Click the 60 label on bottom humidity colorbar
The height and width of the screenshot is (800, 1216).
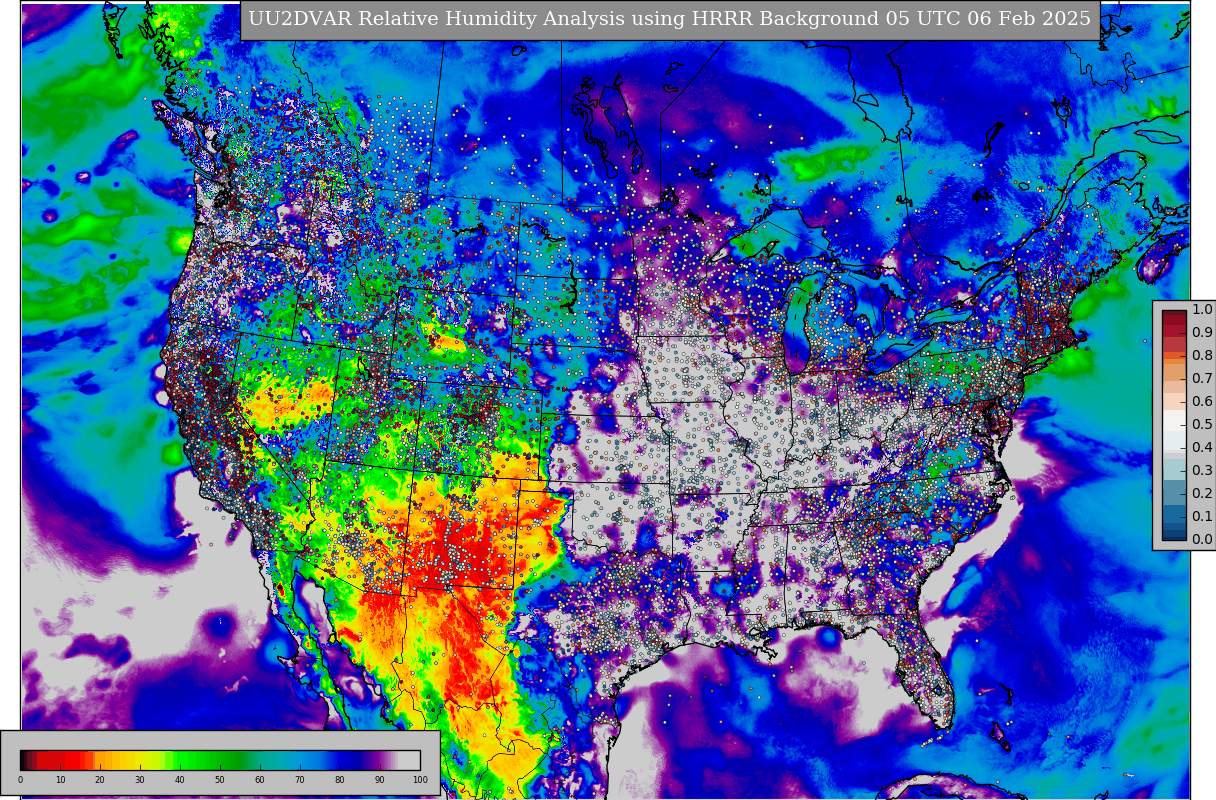point(260,780)
